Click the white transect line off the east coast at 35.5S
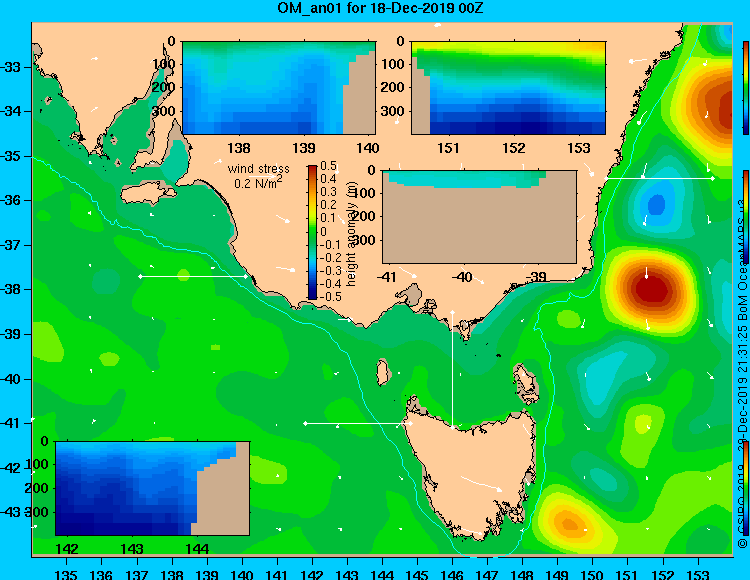Viewport: 750px width, 580px height. (660, 178)
